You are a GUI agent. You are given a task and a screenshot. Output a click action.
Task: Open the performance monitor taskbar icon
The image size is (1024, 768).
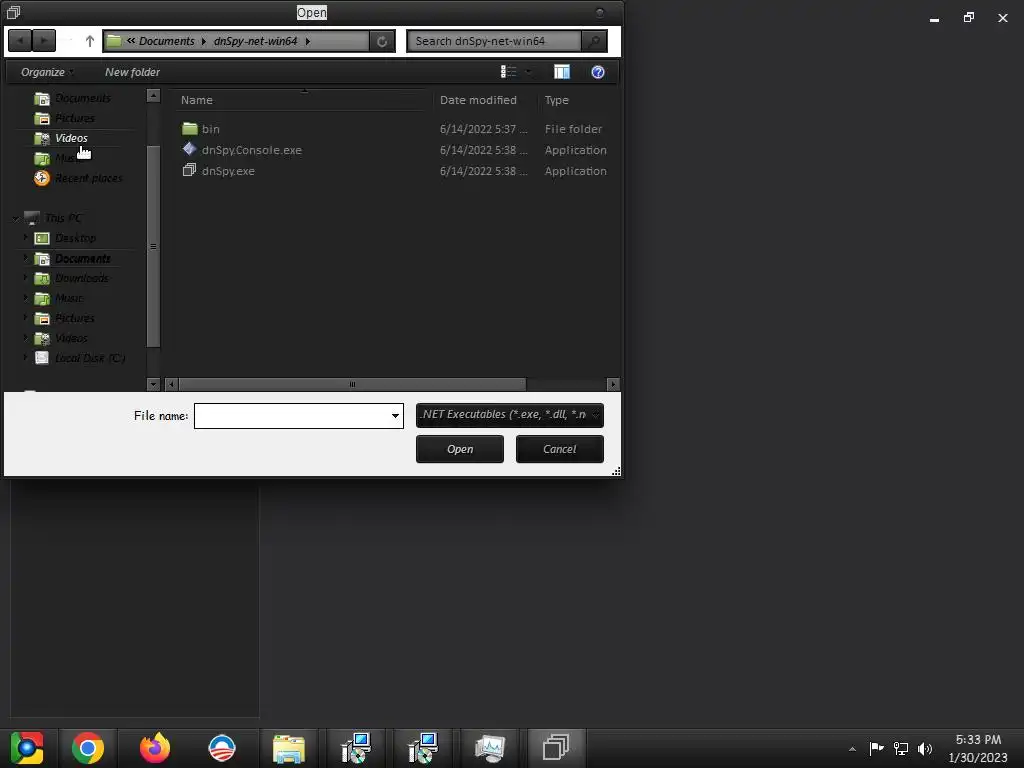click(489, 748)
